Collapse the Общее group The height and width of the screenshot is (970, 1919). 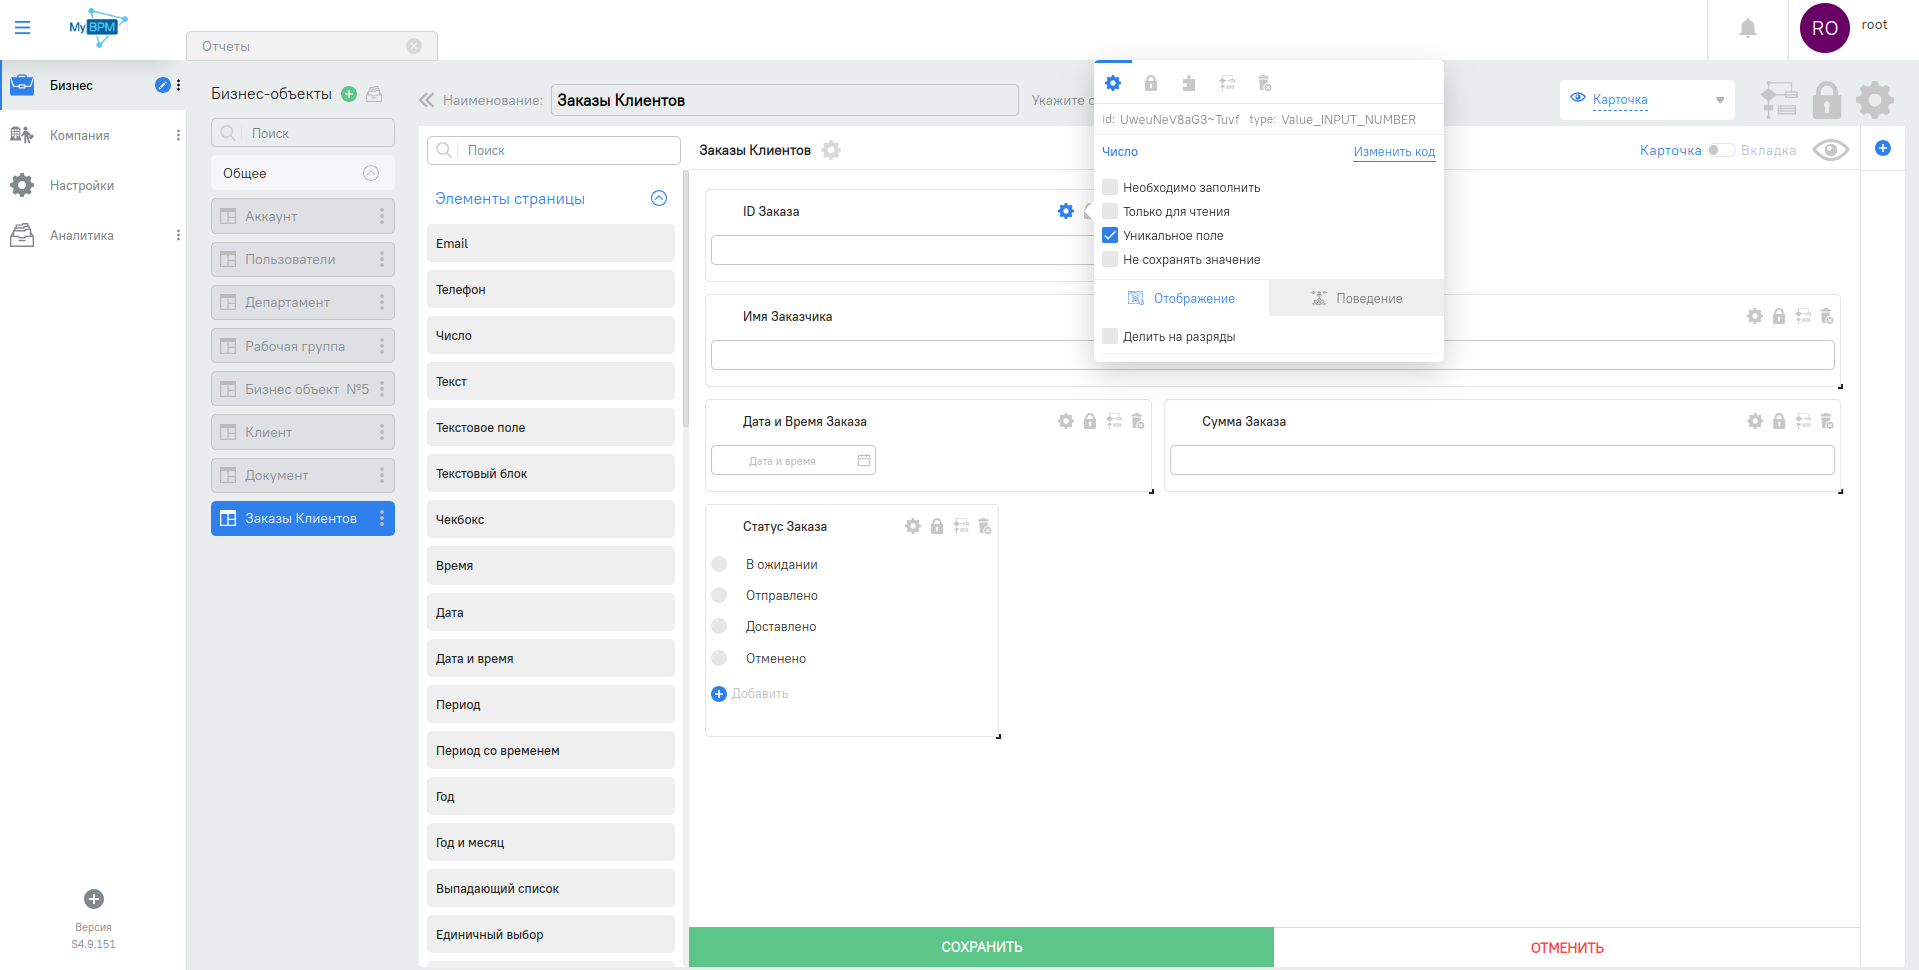(x=371, y=173)
